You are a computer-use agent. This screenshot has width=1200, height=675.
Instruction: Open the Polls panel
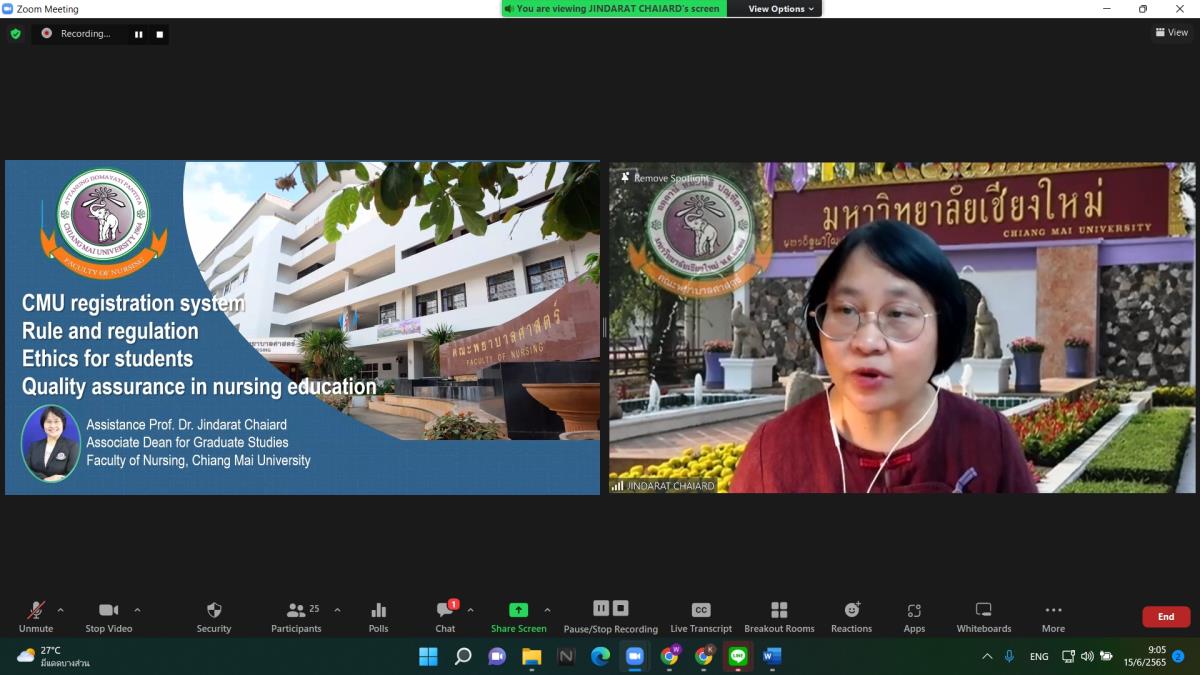click(378, 616)
